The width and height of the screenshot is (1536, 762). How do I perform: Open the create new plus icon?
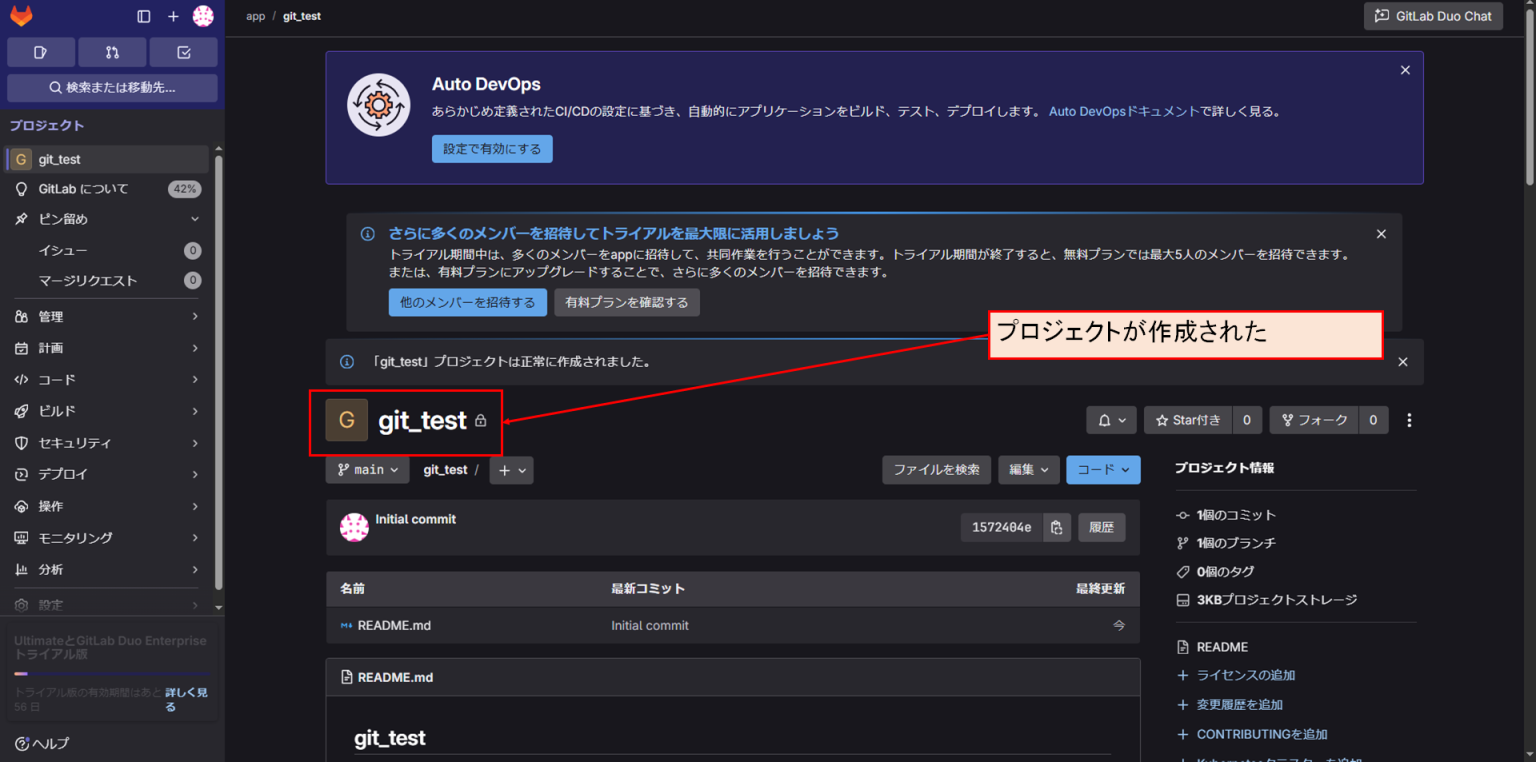[x=174, y=15]
